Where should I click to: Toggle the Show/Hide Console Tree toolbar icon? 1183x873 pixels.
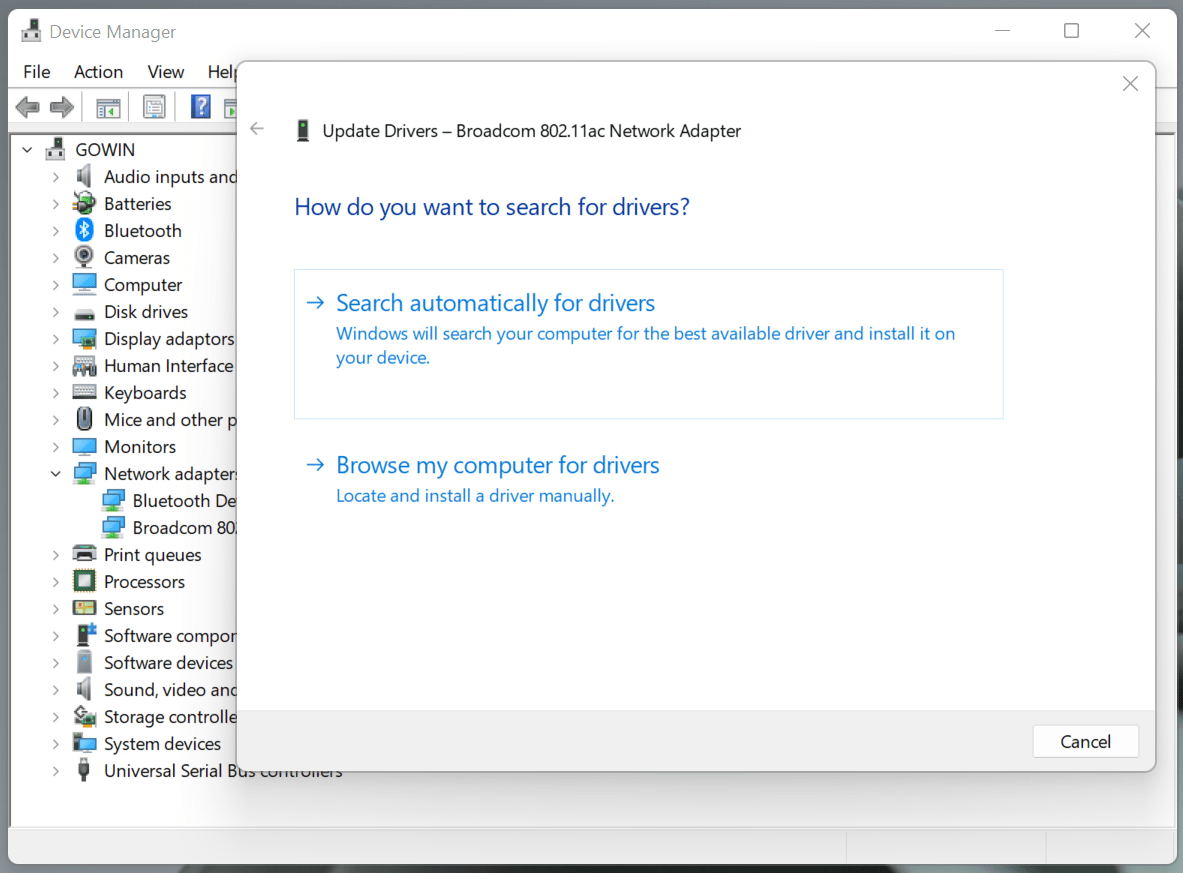click(x=107, y=107)
